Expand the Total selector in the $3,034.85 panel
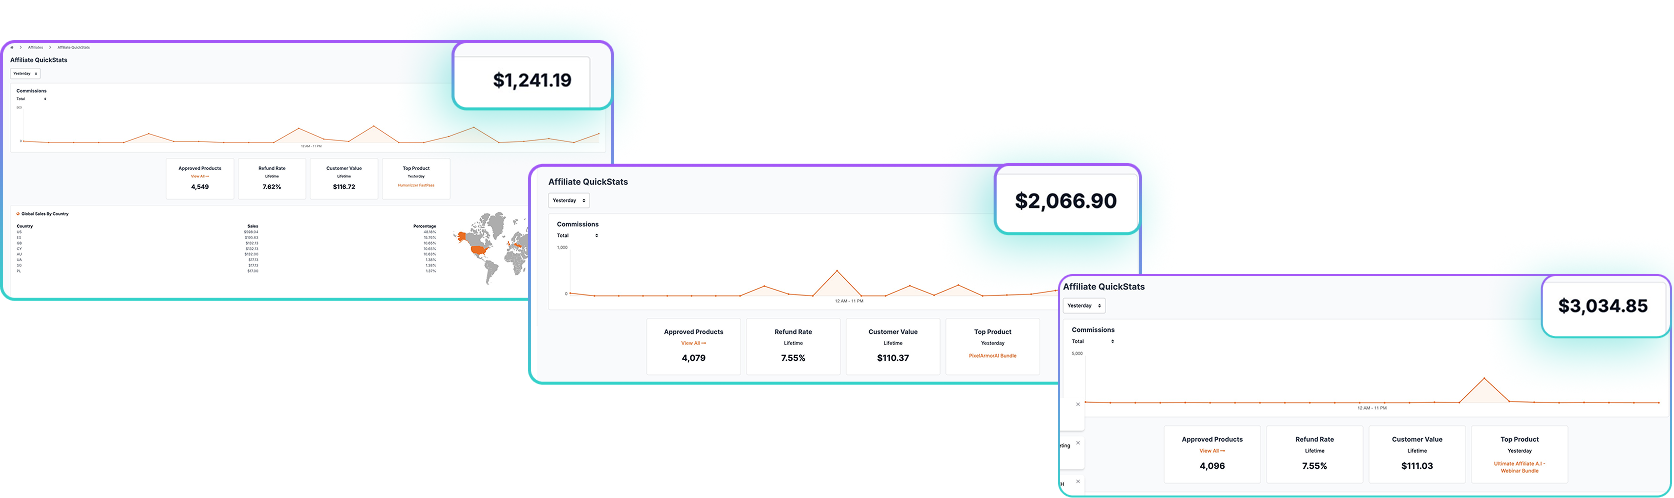 coord(1093,341)
